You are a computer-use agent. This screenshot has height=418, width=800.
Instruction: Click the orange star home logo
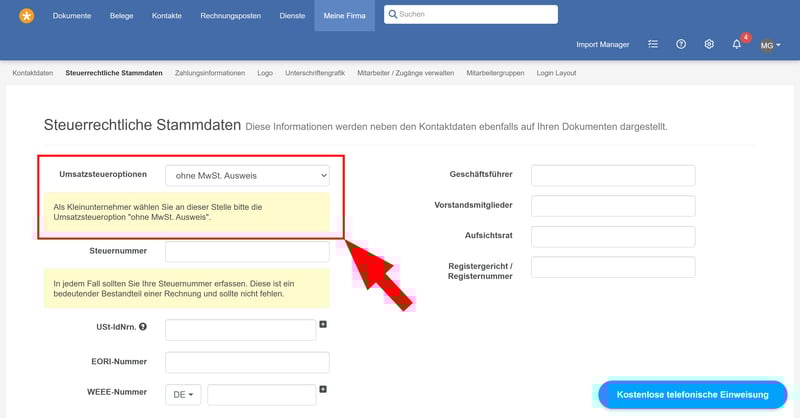click(x=26, y=16)
